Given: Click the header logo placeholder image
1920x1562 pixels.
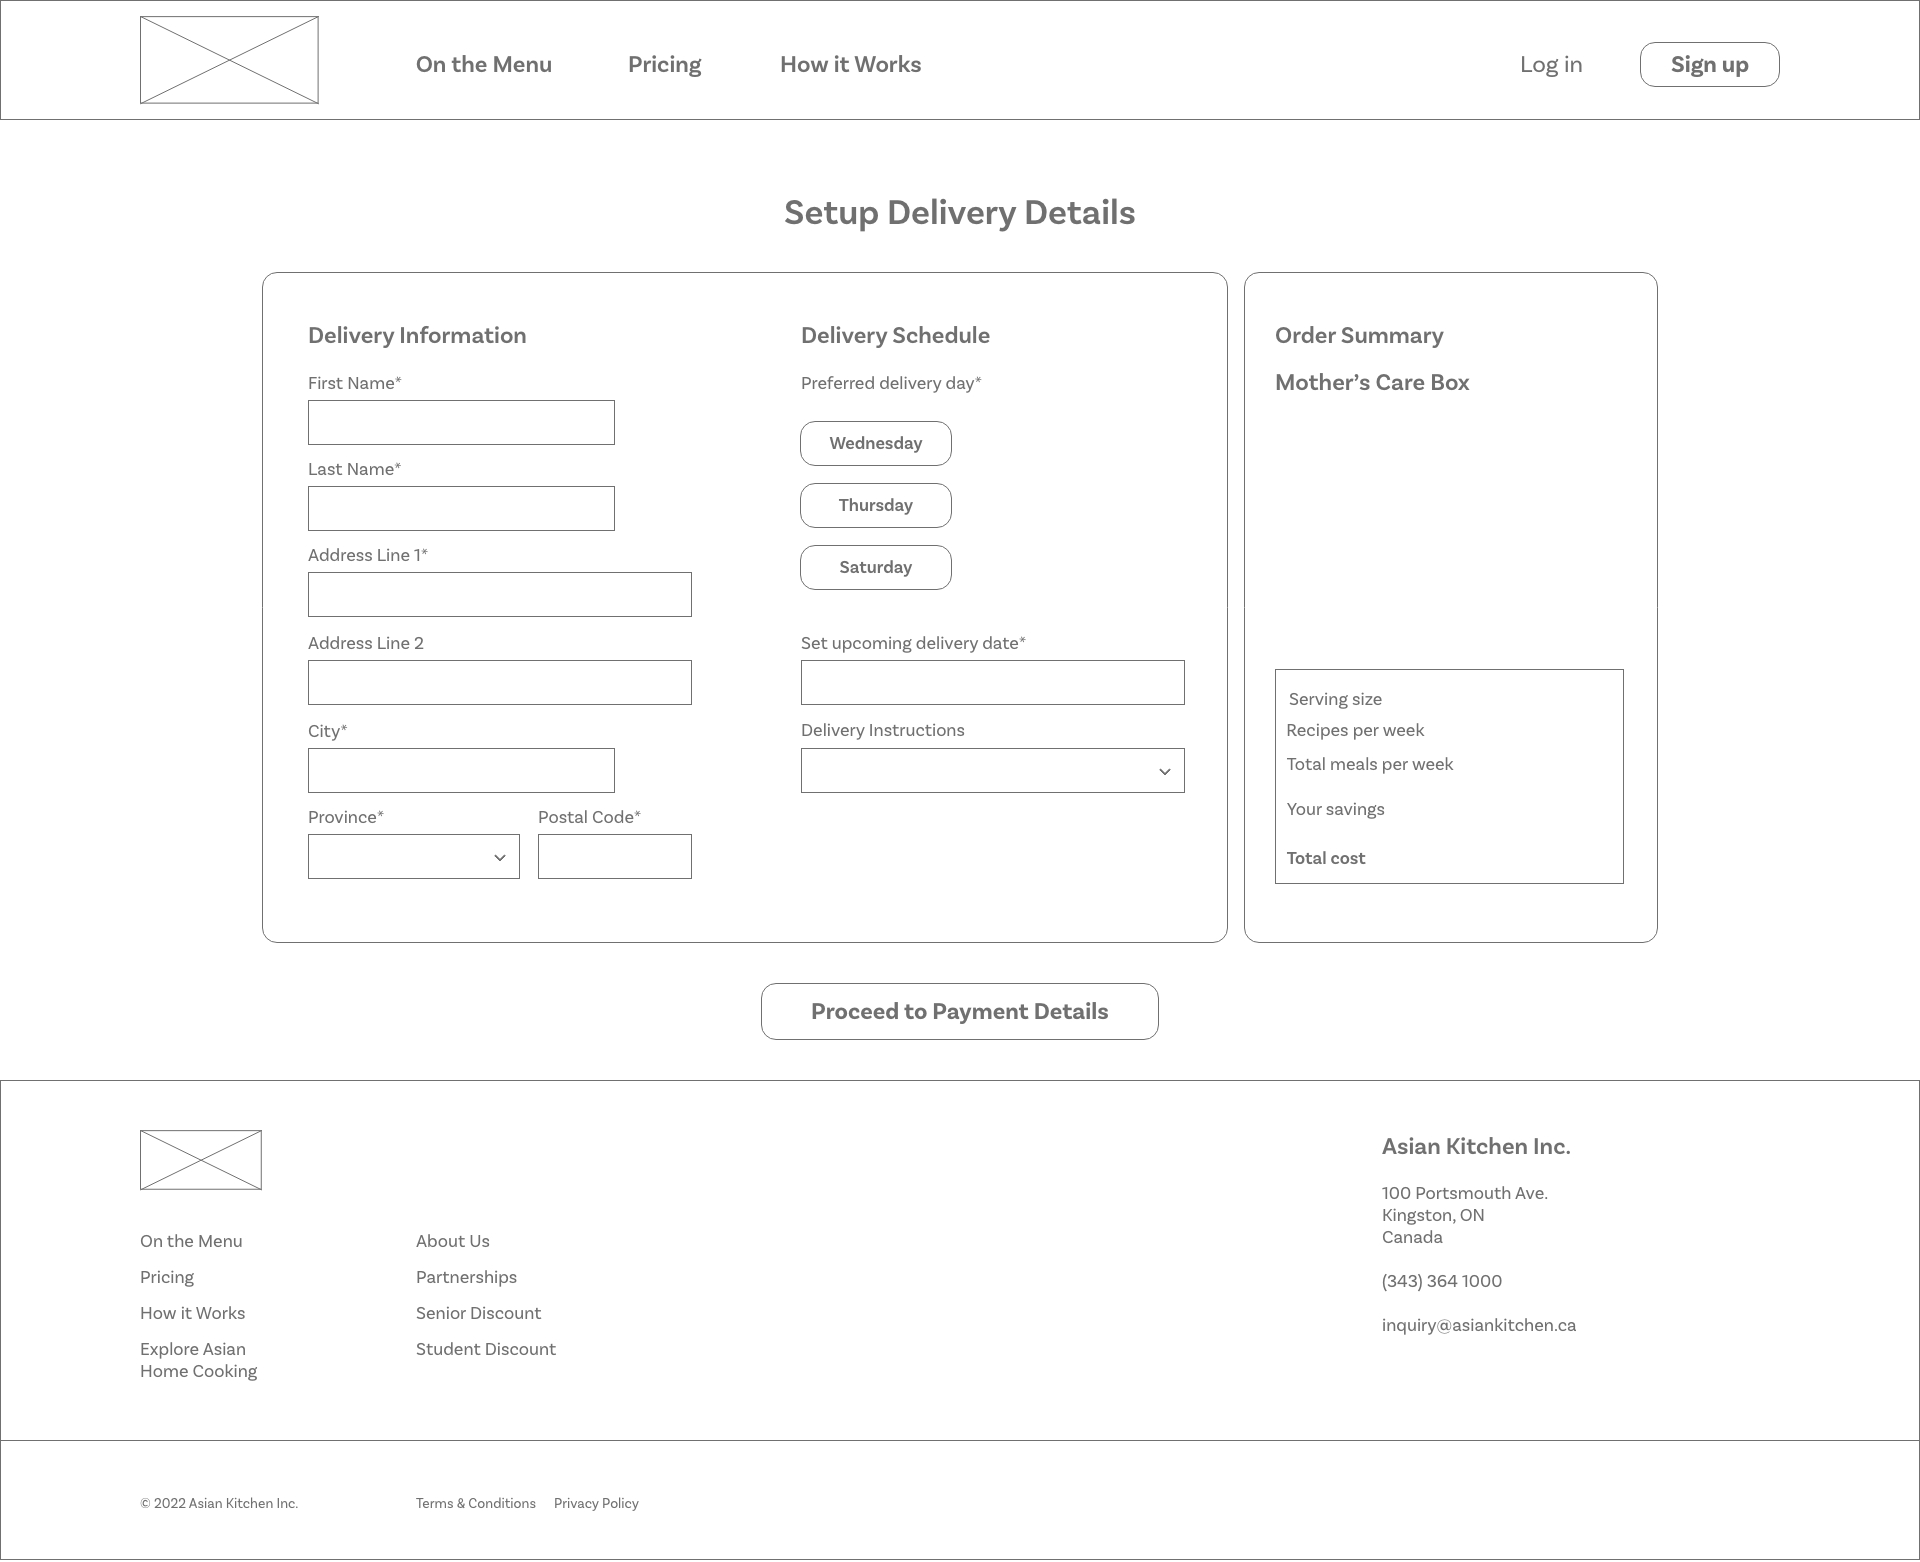Looking at the screenshot, I should 229,60.
